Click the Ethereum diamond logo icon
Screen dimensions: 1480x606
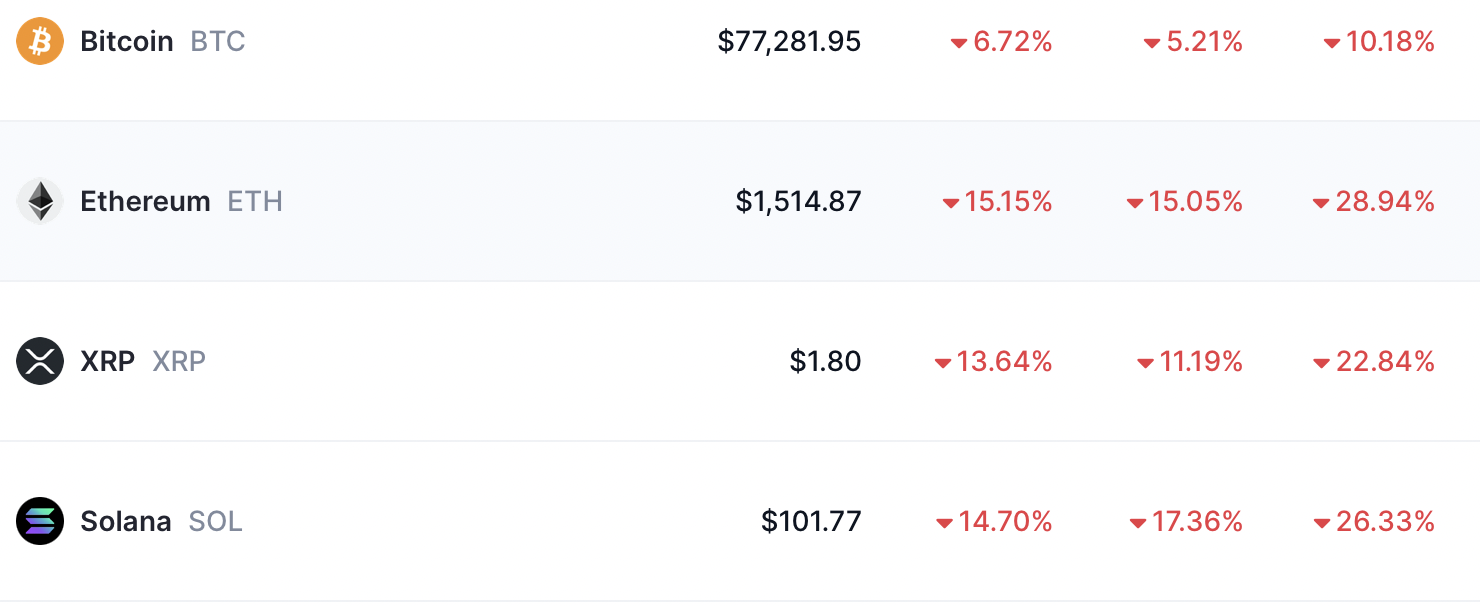point(40,201)
